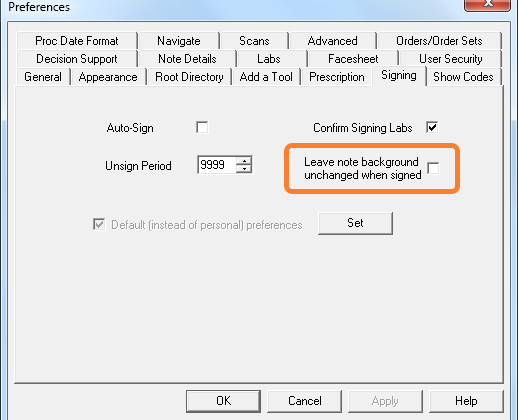Viewport: 518px width, 420px height.
Task: Check Leave note background unchanged when signed
Action: point(433,168)
